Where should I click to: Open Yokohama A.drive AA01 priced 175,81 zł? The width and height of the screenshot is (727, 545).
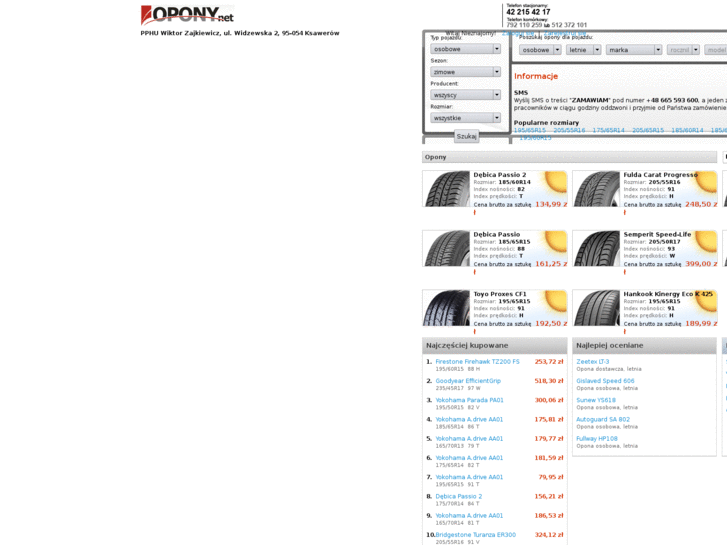(469, 419)
